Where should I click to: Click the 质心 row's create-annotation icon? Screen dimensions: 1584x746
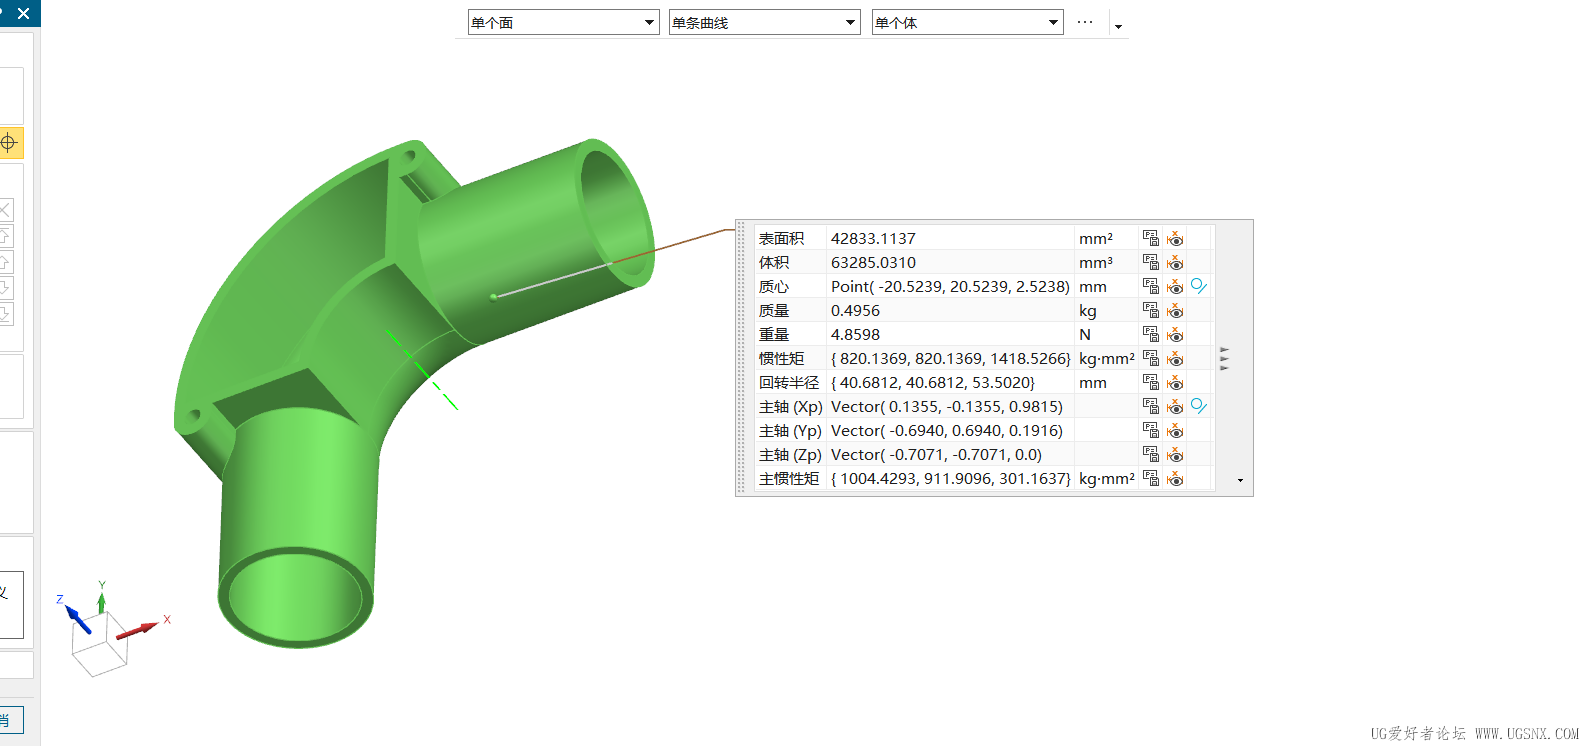(1151, 286)
